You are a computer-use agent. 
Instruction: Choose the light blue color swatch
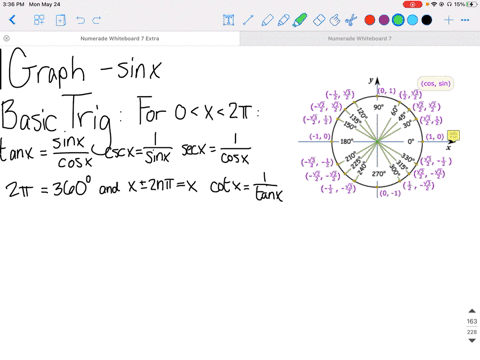pos(412,20)
